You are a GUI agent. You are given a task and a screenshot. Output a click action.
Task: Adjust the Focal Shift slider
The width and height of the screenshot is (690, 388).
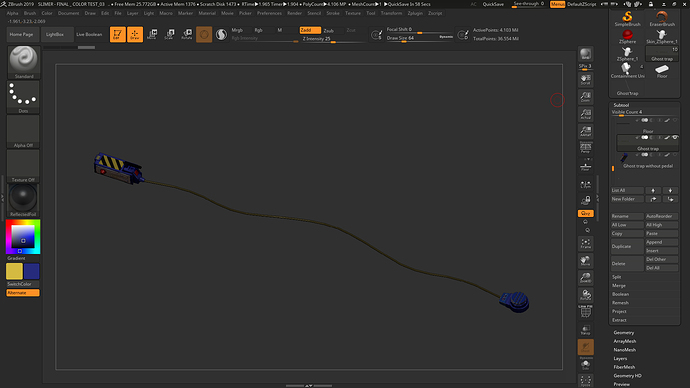pyautogui.click(x=419, y=29)
